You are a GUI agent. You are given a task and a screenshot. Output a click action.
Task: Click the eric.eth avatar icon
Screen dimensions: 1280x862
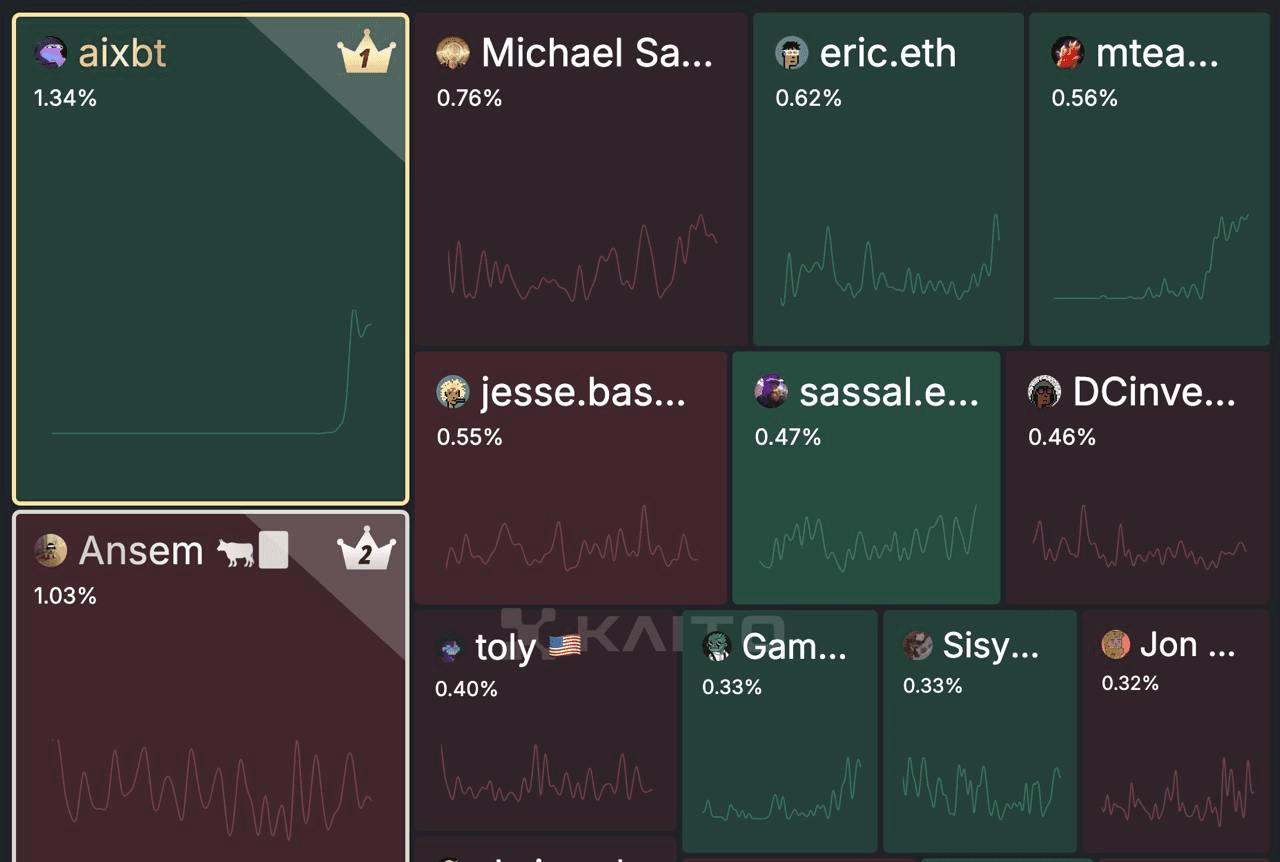point(792,53)
